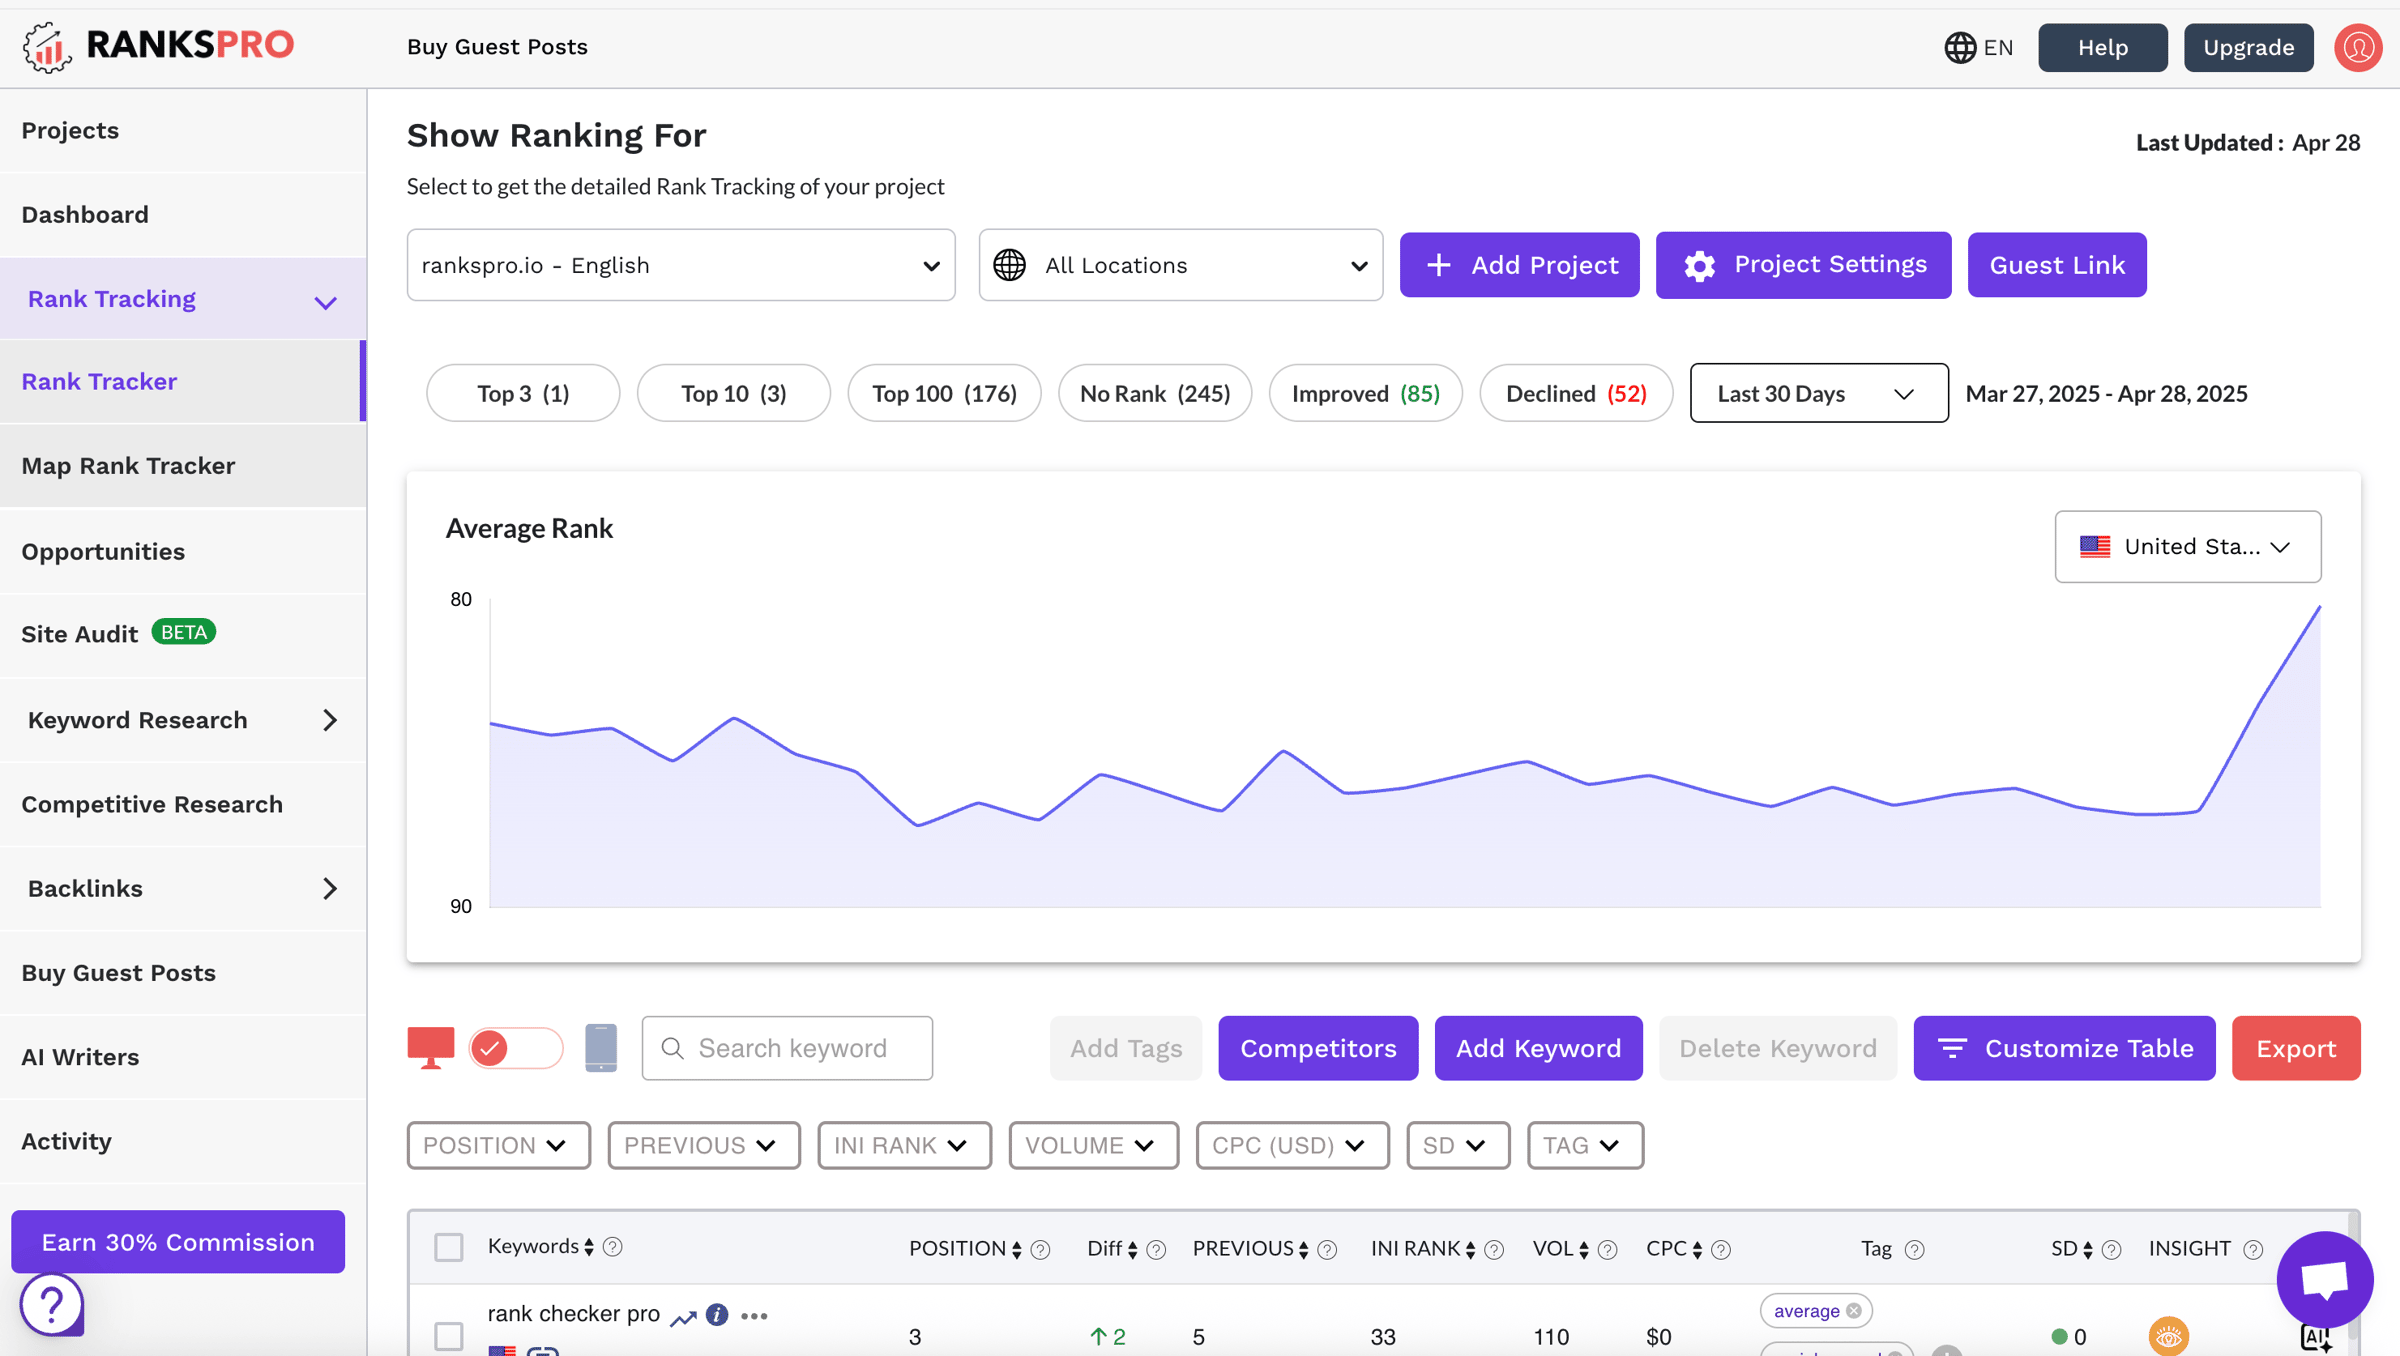2400x1356 pixels.
Task: Filter by No Rank (245) keywords
Action: tap(1155, 393)
